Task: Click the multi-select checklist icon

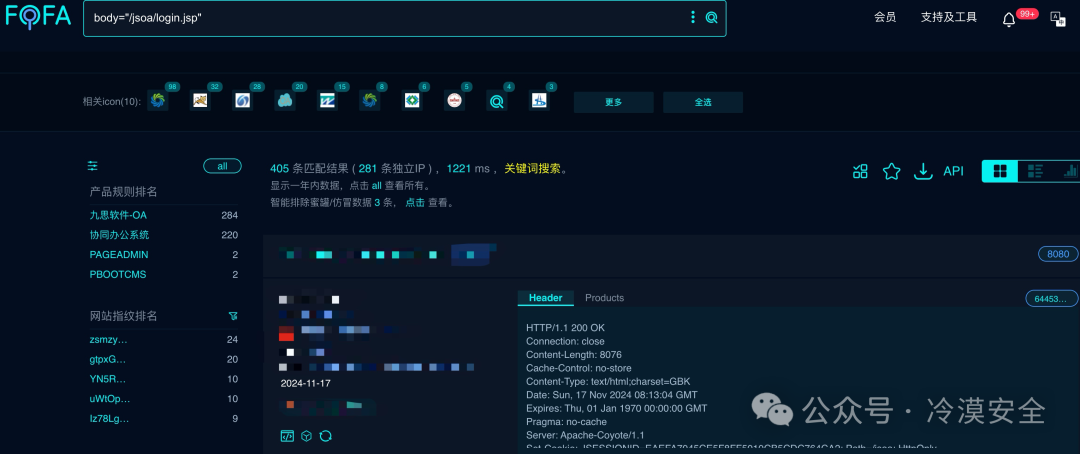Action: pyautogui.click(x=860, y=172)
